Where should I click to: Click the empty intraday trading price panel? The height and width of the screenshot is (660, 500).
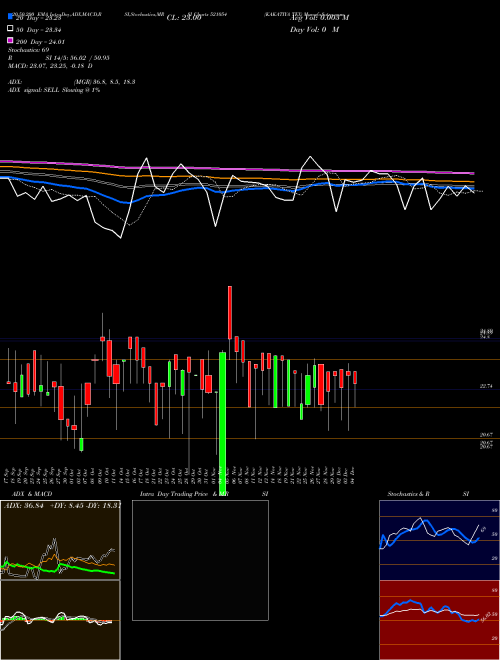200,560
